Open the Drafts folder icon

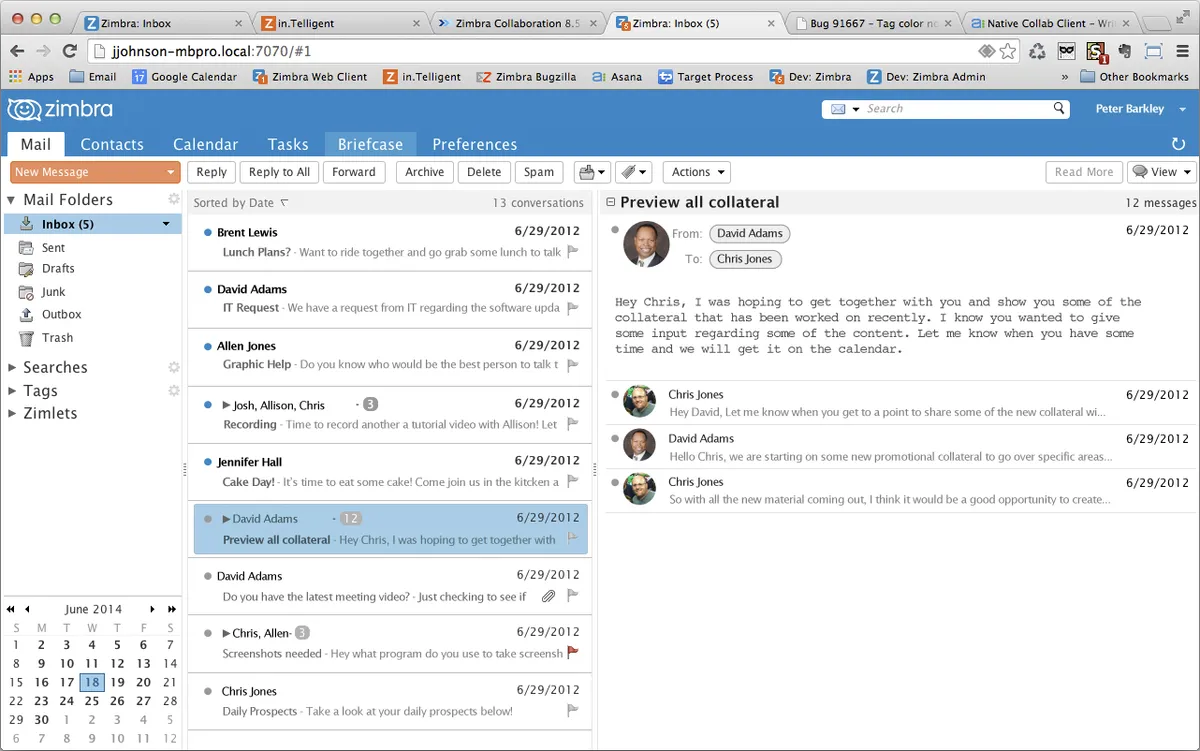26,269
